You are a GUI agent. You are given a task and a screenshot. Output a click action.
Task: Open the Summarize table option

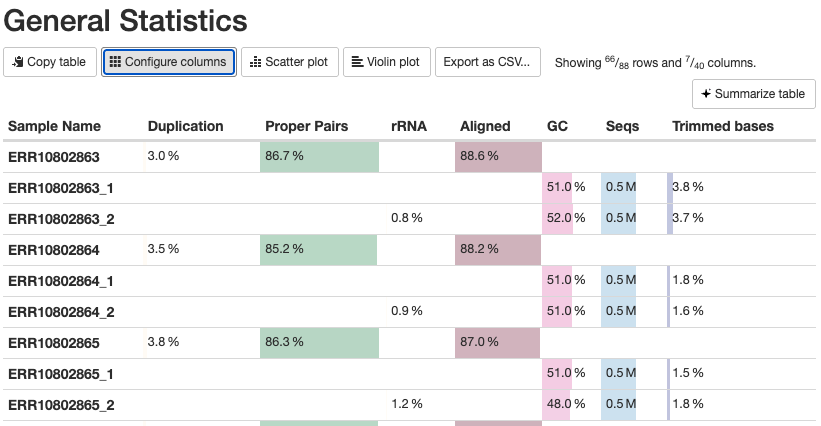click(754, 94)
